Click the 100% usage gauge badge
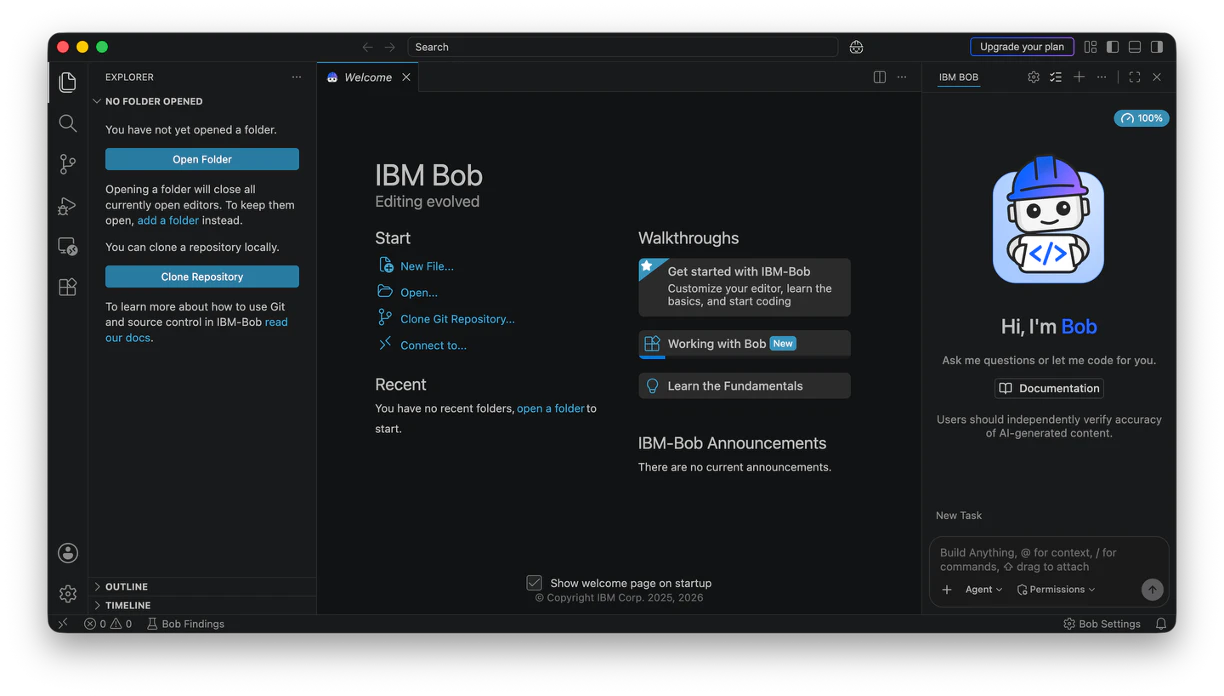1224x696 pixels. [x=1141, y=118]
